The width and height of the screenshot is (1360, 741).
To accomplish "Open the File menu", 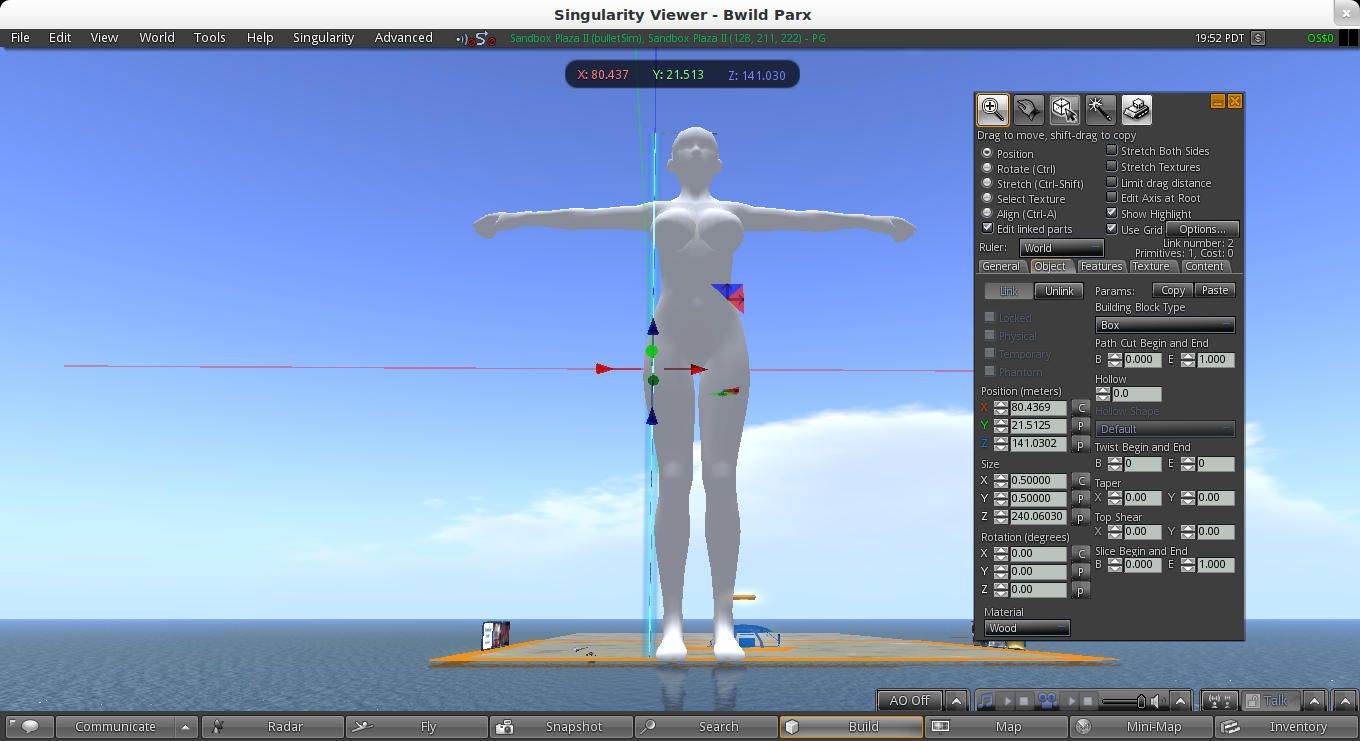I will [x=20, y=38].
